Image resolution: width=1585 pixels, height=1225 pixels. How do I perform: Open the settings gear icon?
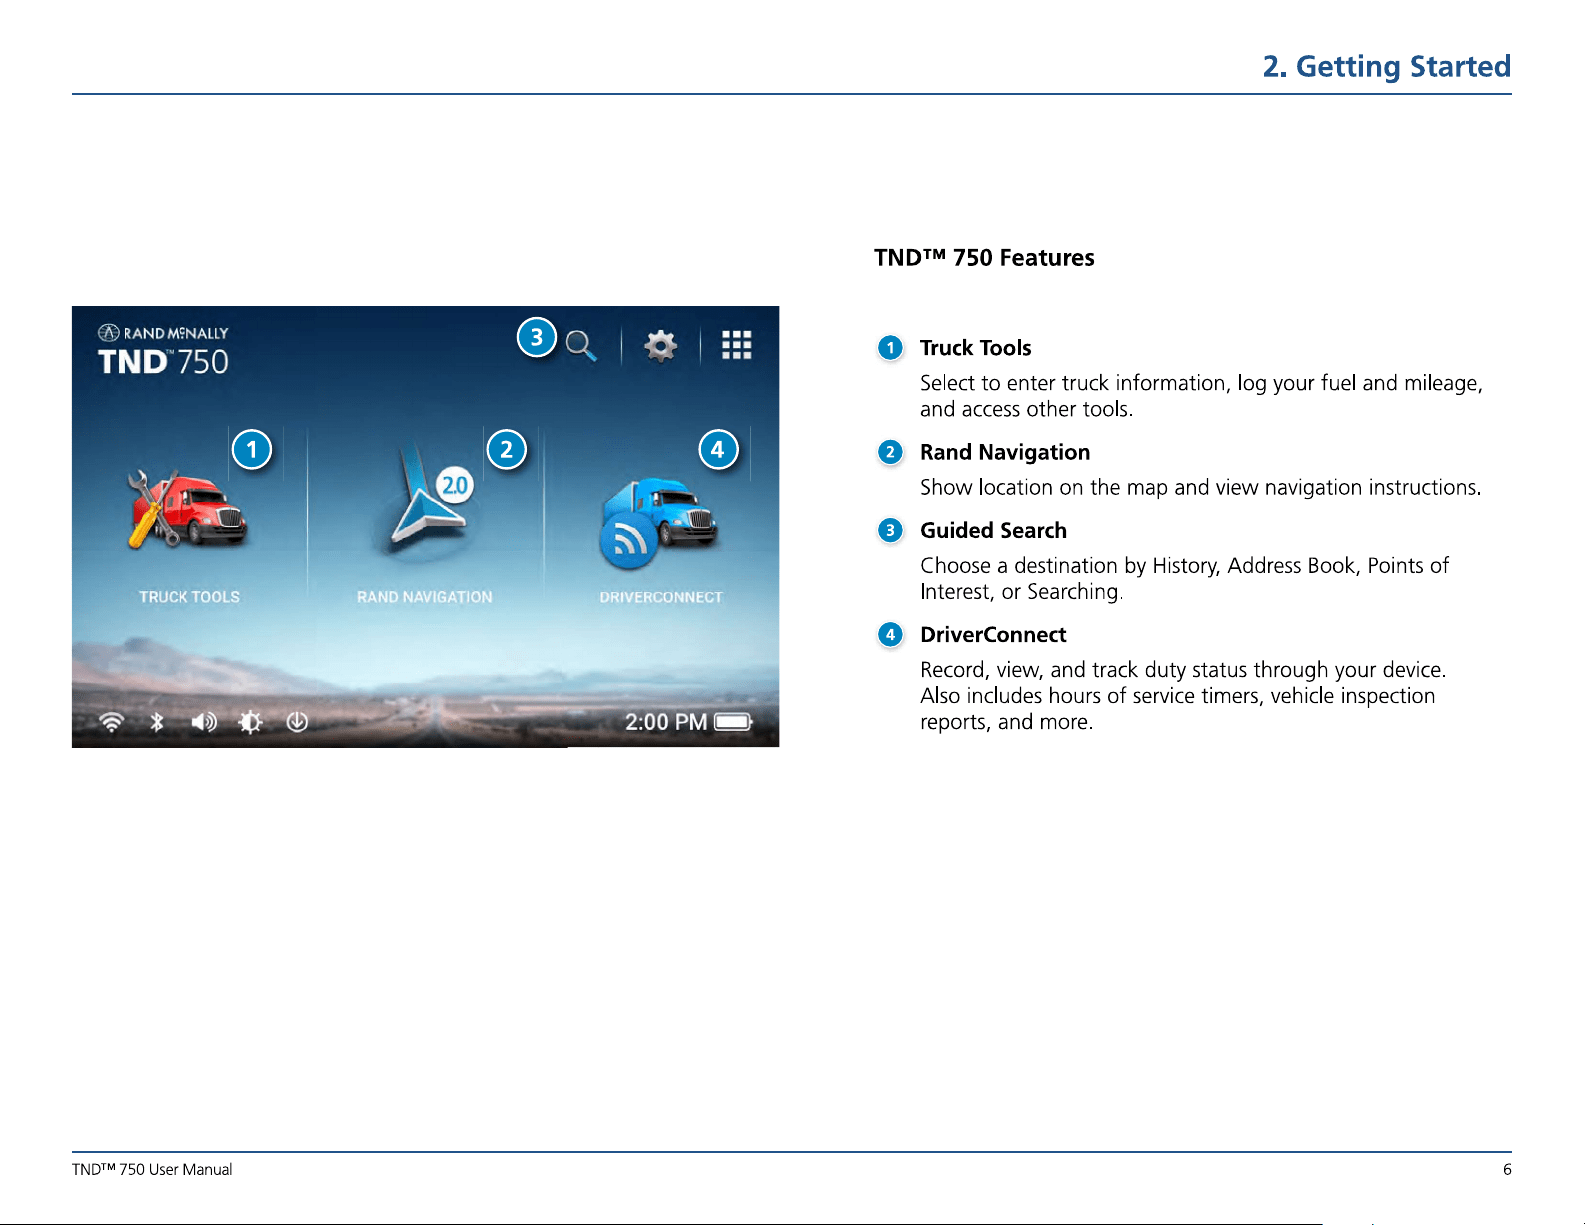click(660, 346)
